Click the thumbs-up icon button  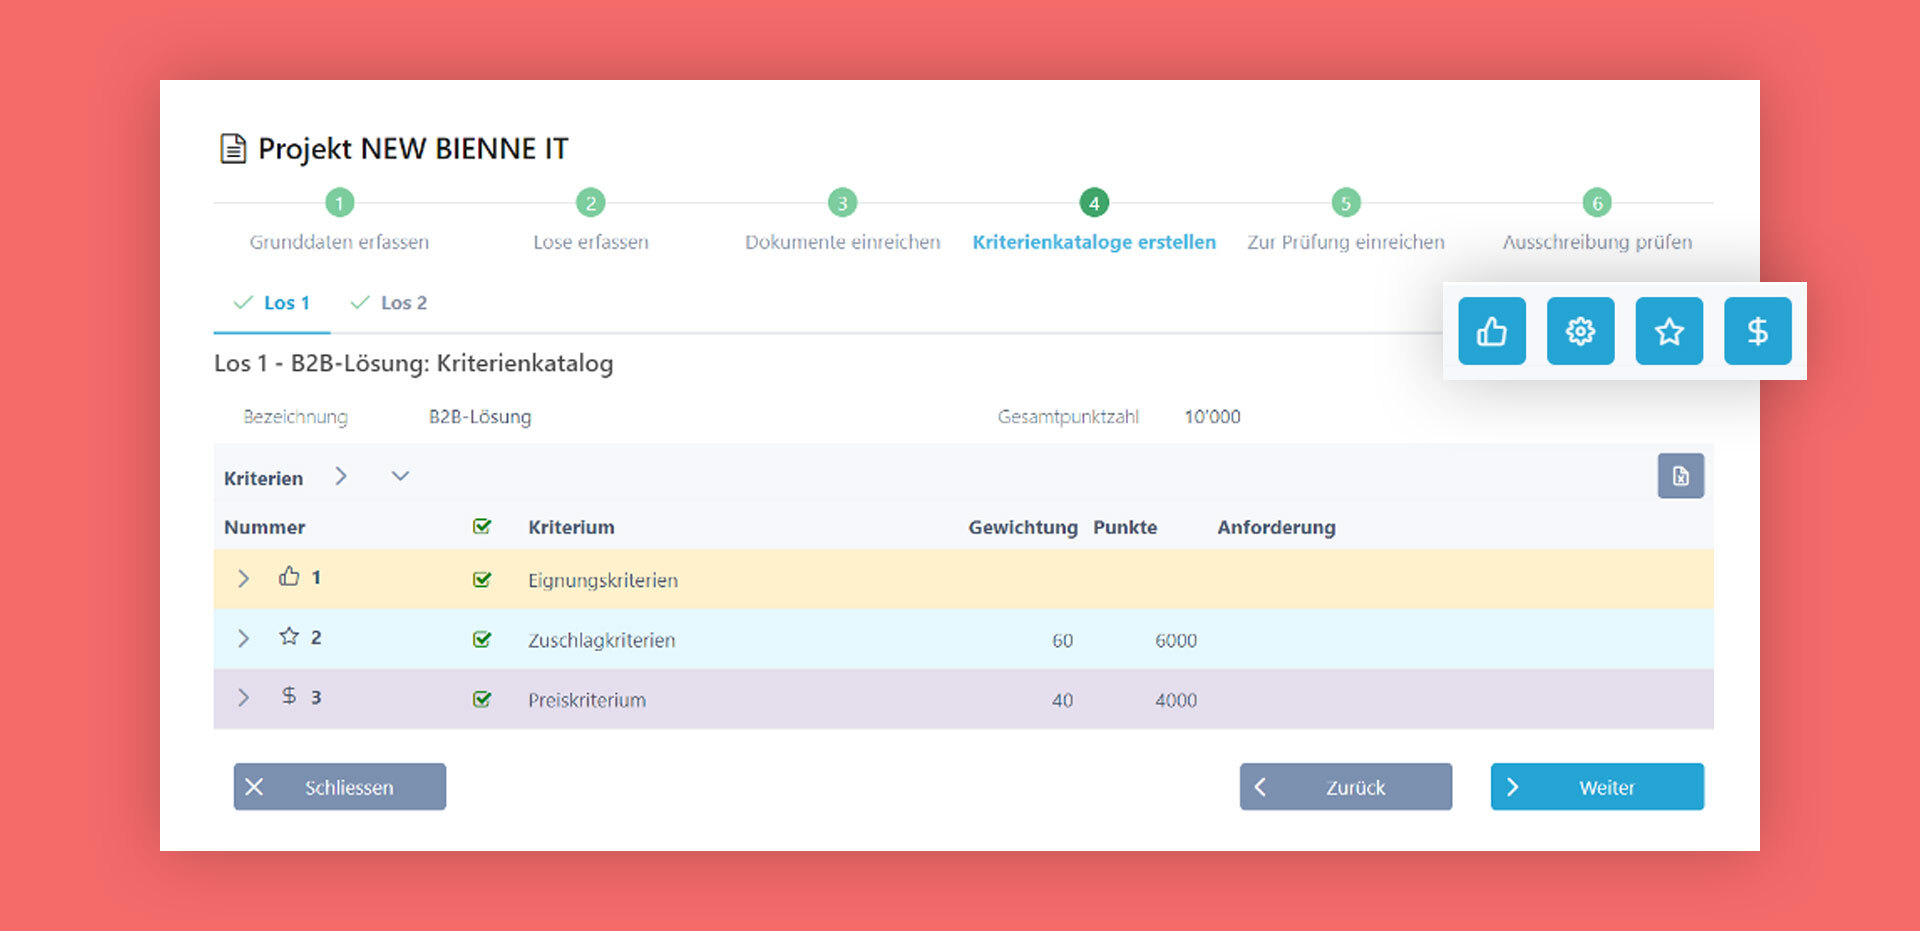[1491, 331]
